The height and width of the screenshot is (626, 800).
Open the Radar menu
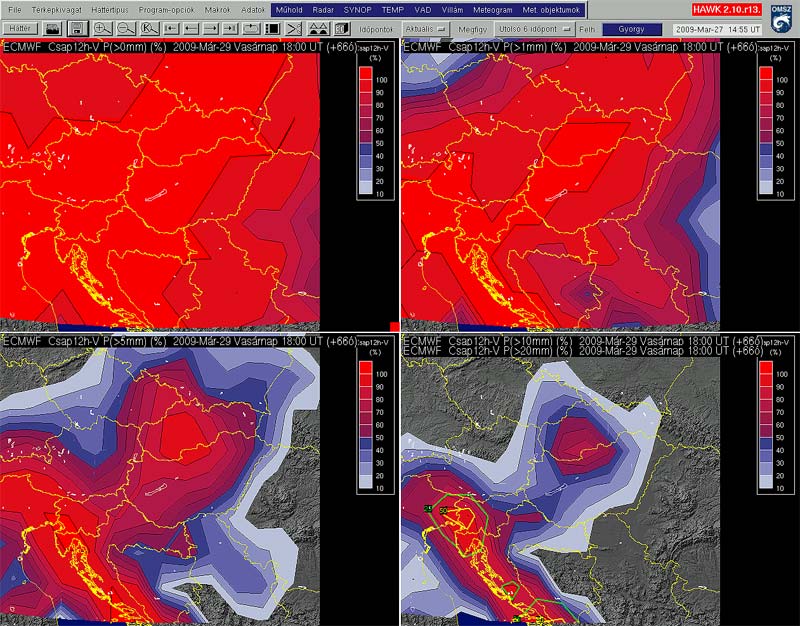[x=323, y=9]
